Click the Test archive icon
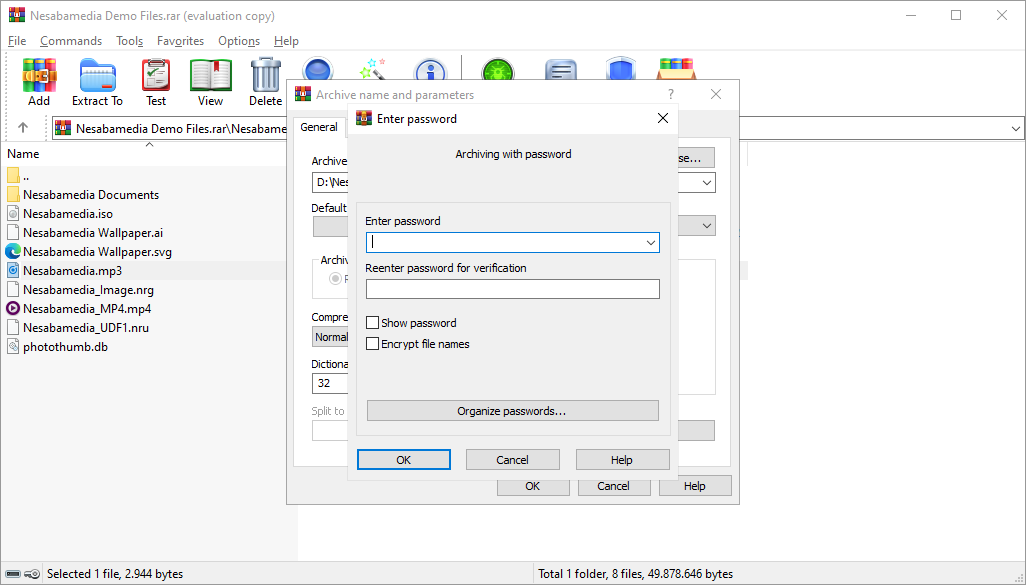 coord(156,76)
